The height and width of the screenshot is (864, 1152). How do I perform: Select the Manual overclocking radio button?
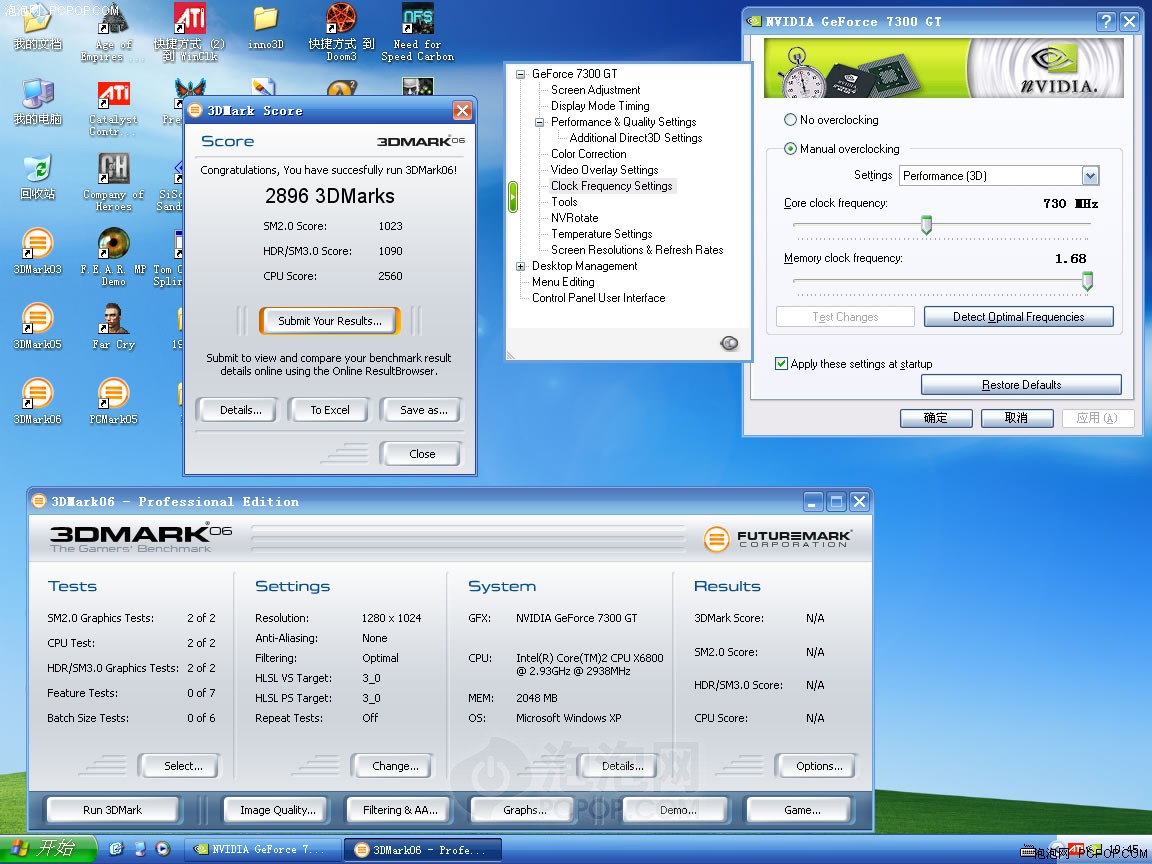pos(791,148)
